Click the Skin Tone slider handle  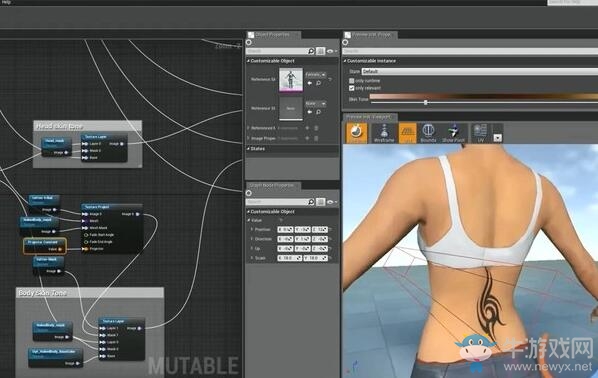426,102
